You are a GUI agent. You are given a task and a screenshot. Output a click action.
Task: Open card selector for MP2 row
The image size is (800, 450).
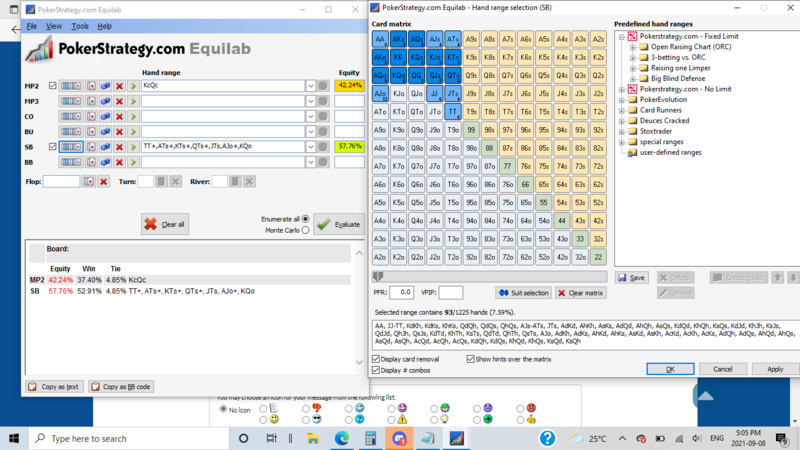(x=91, y=86)
